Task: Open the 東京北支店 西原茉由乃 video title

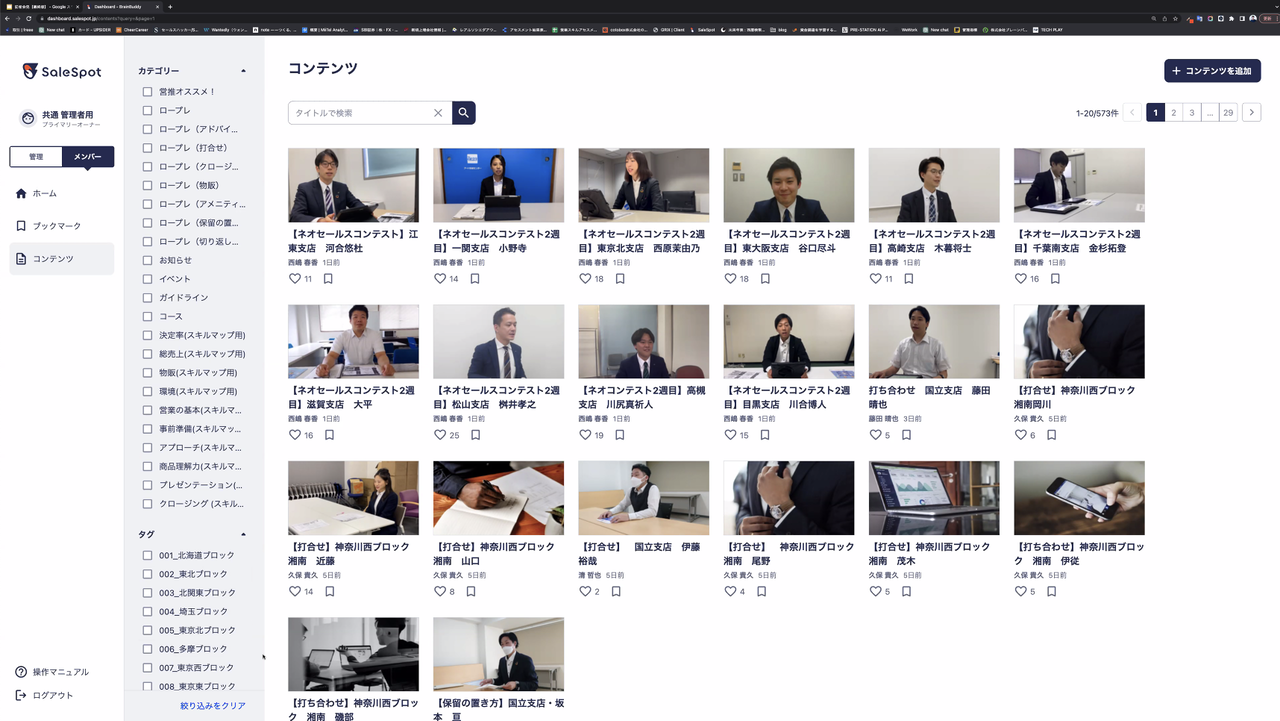Action: (643, 241)
